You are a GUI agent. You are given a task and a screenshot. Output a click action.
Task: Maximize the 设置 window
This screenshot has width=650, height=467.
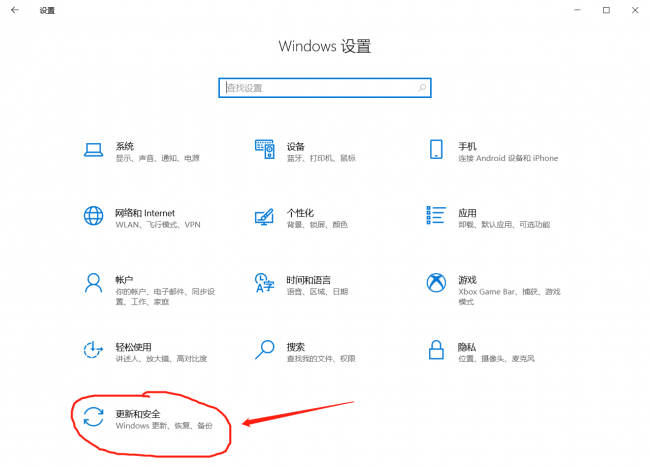tap(606, 10)
